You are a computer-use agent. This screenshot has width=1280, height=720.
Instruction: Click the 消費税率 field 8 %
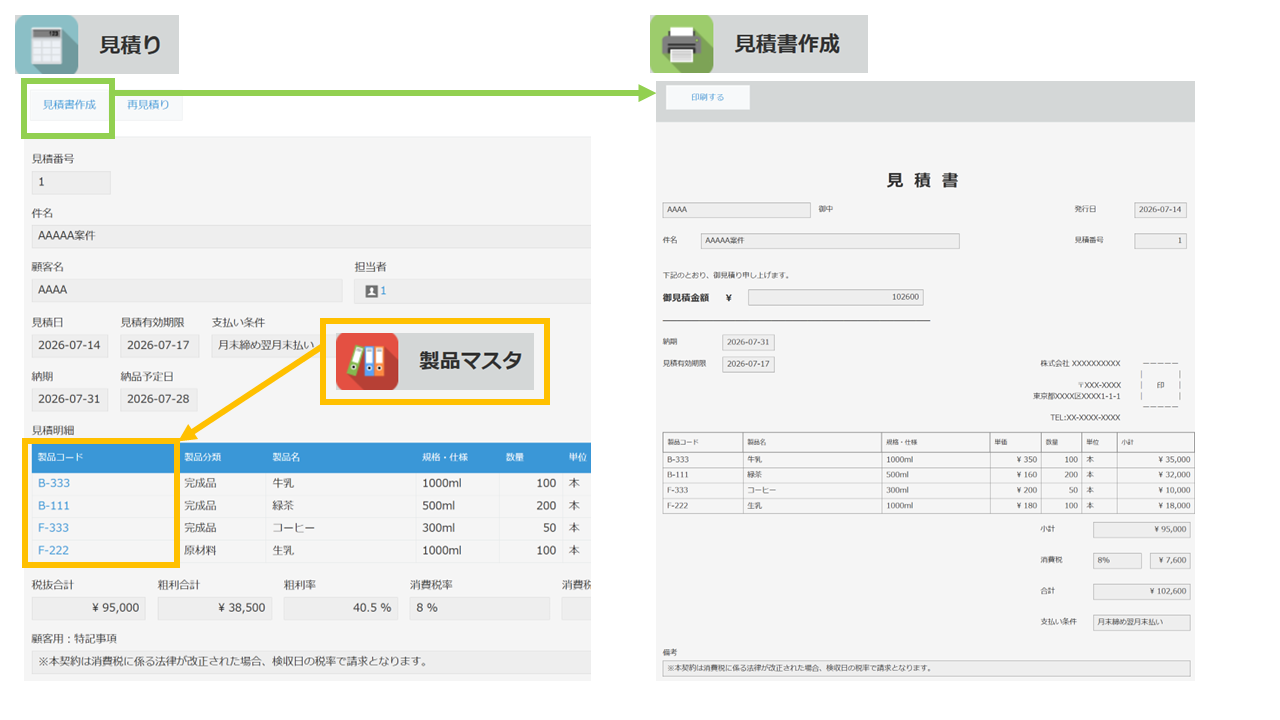tap(480, 608)
